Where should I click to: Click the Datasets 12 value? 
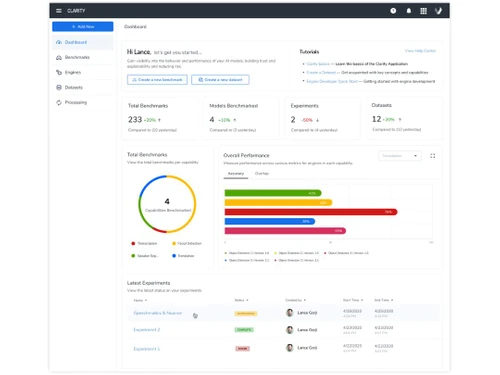coord(376,119)
